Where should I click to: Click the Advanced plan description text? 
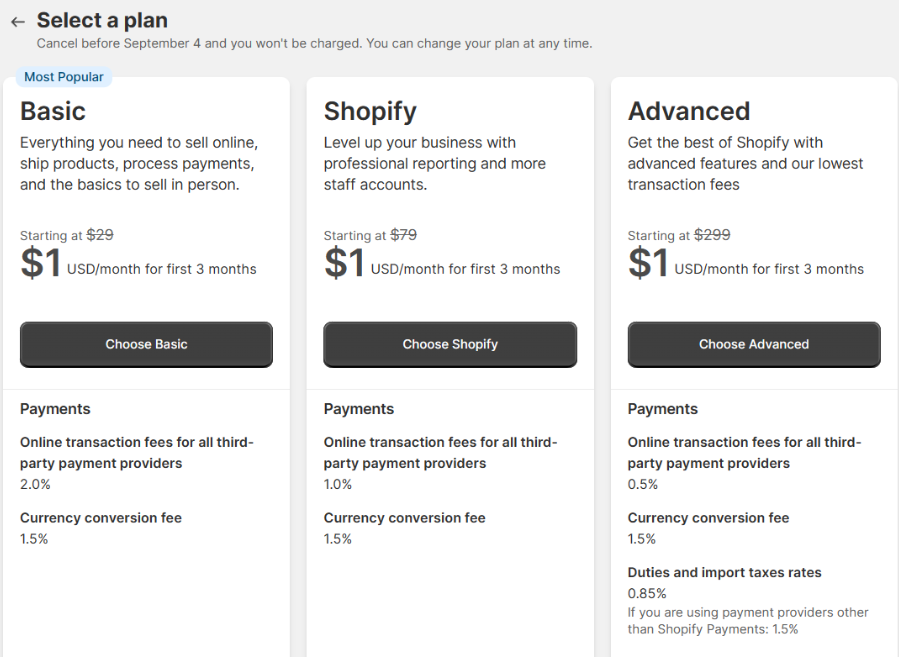[745, 163]
